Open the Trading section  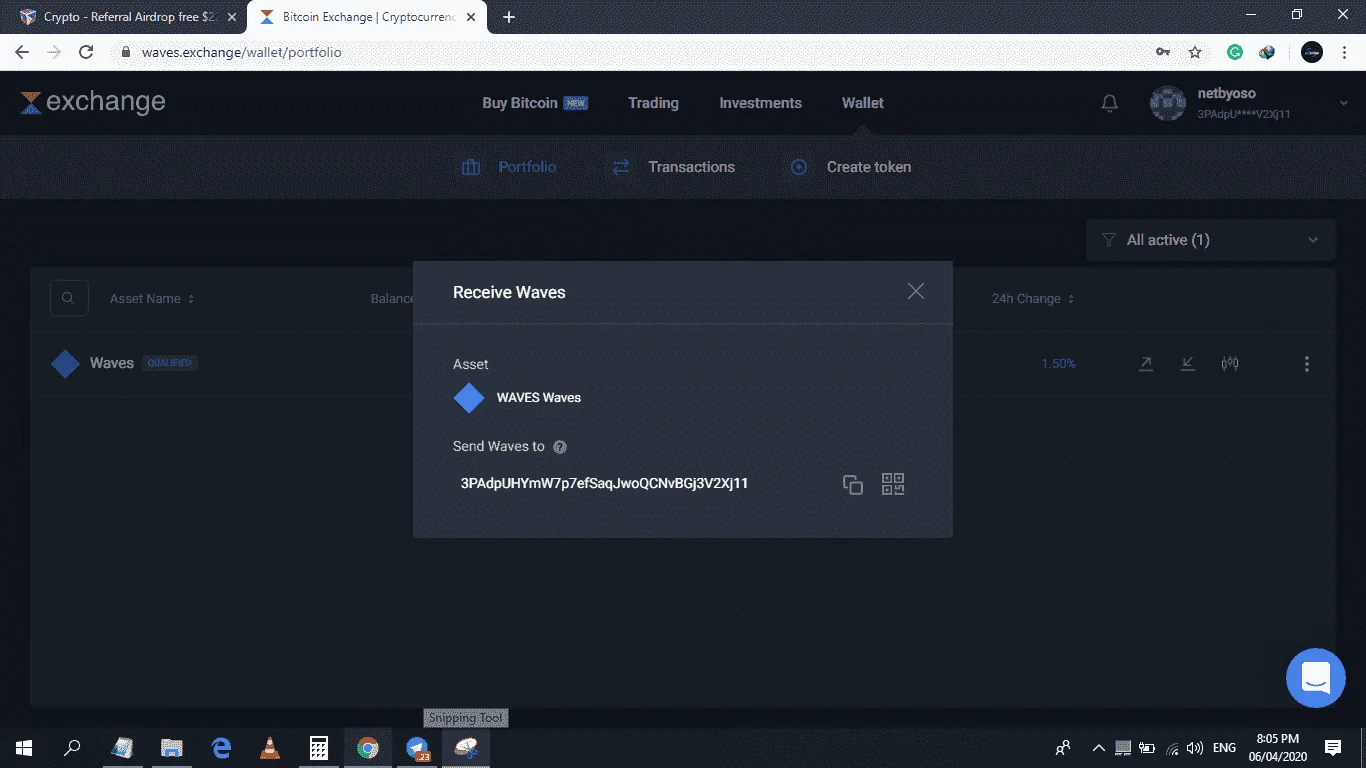pos(653,103)
